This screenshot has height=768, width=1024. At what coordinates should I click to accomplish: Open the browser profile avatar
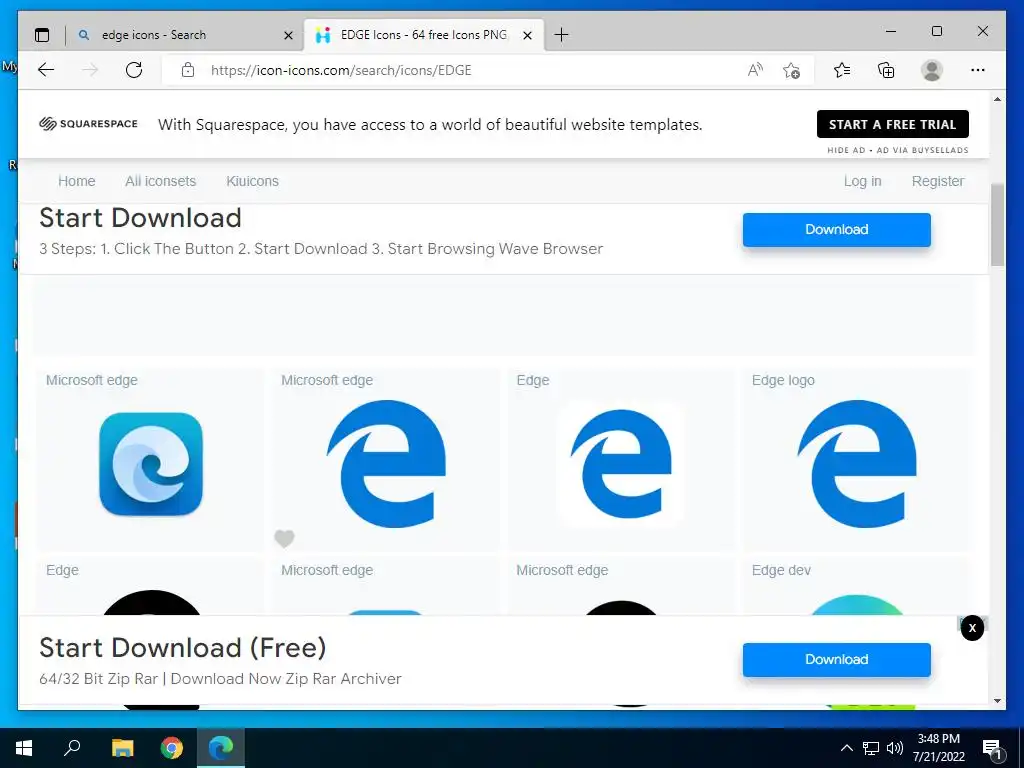pos(932,70)
